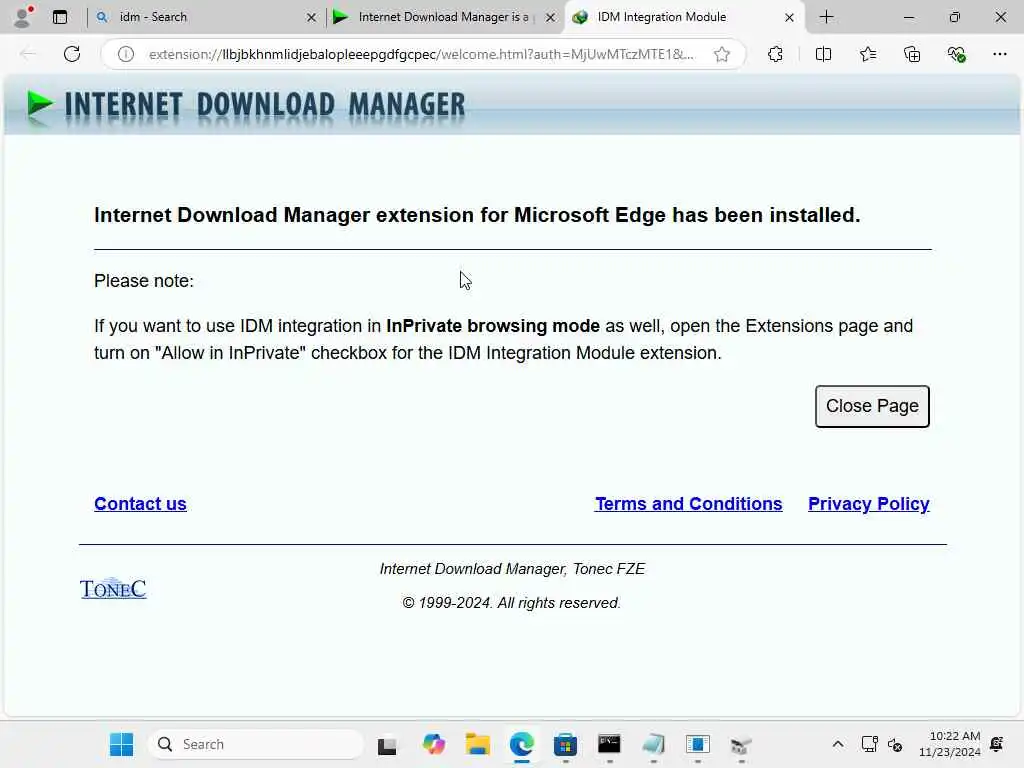View site information icon in address bar
This screenshot has height=768, width=1024.
(126, 54)
